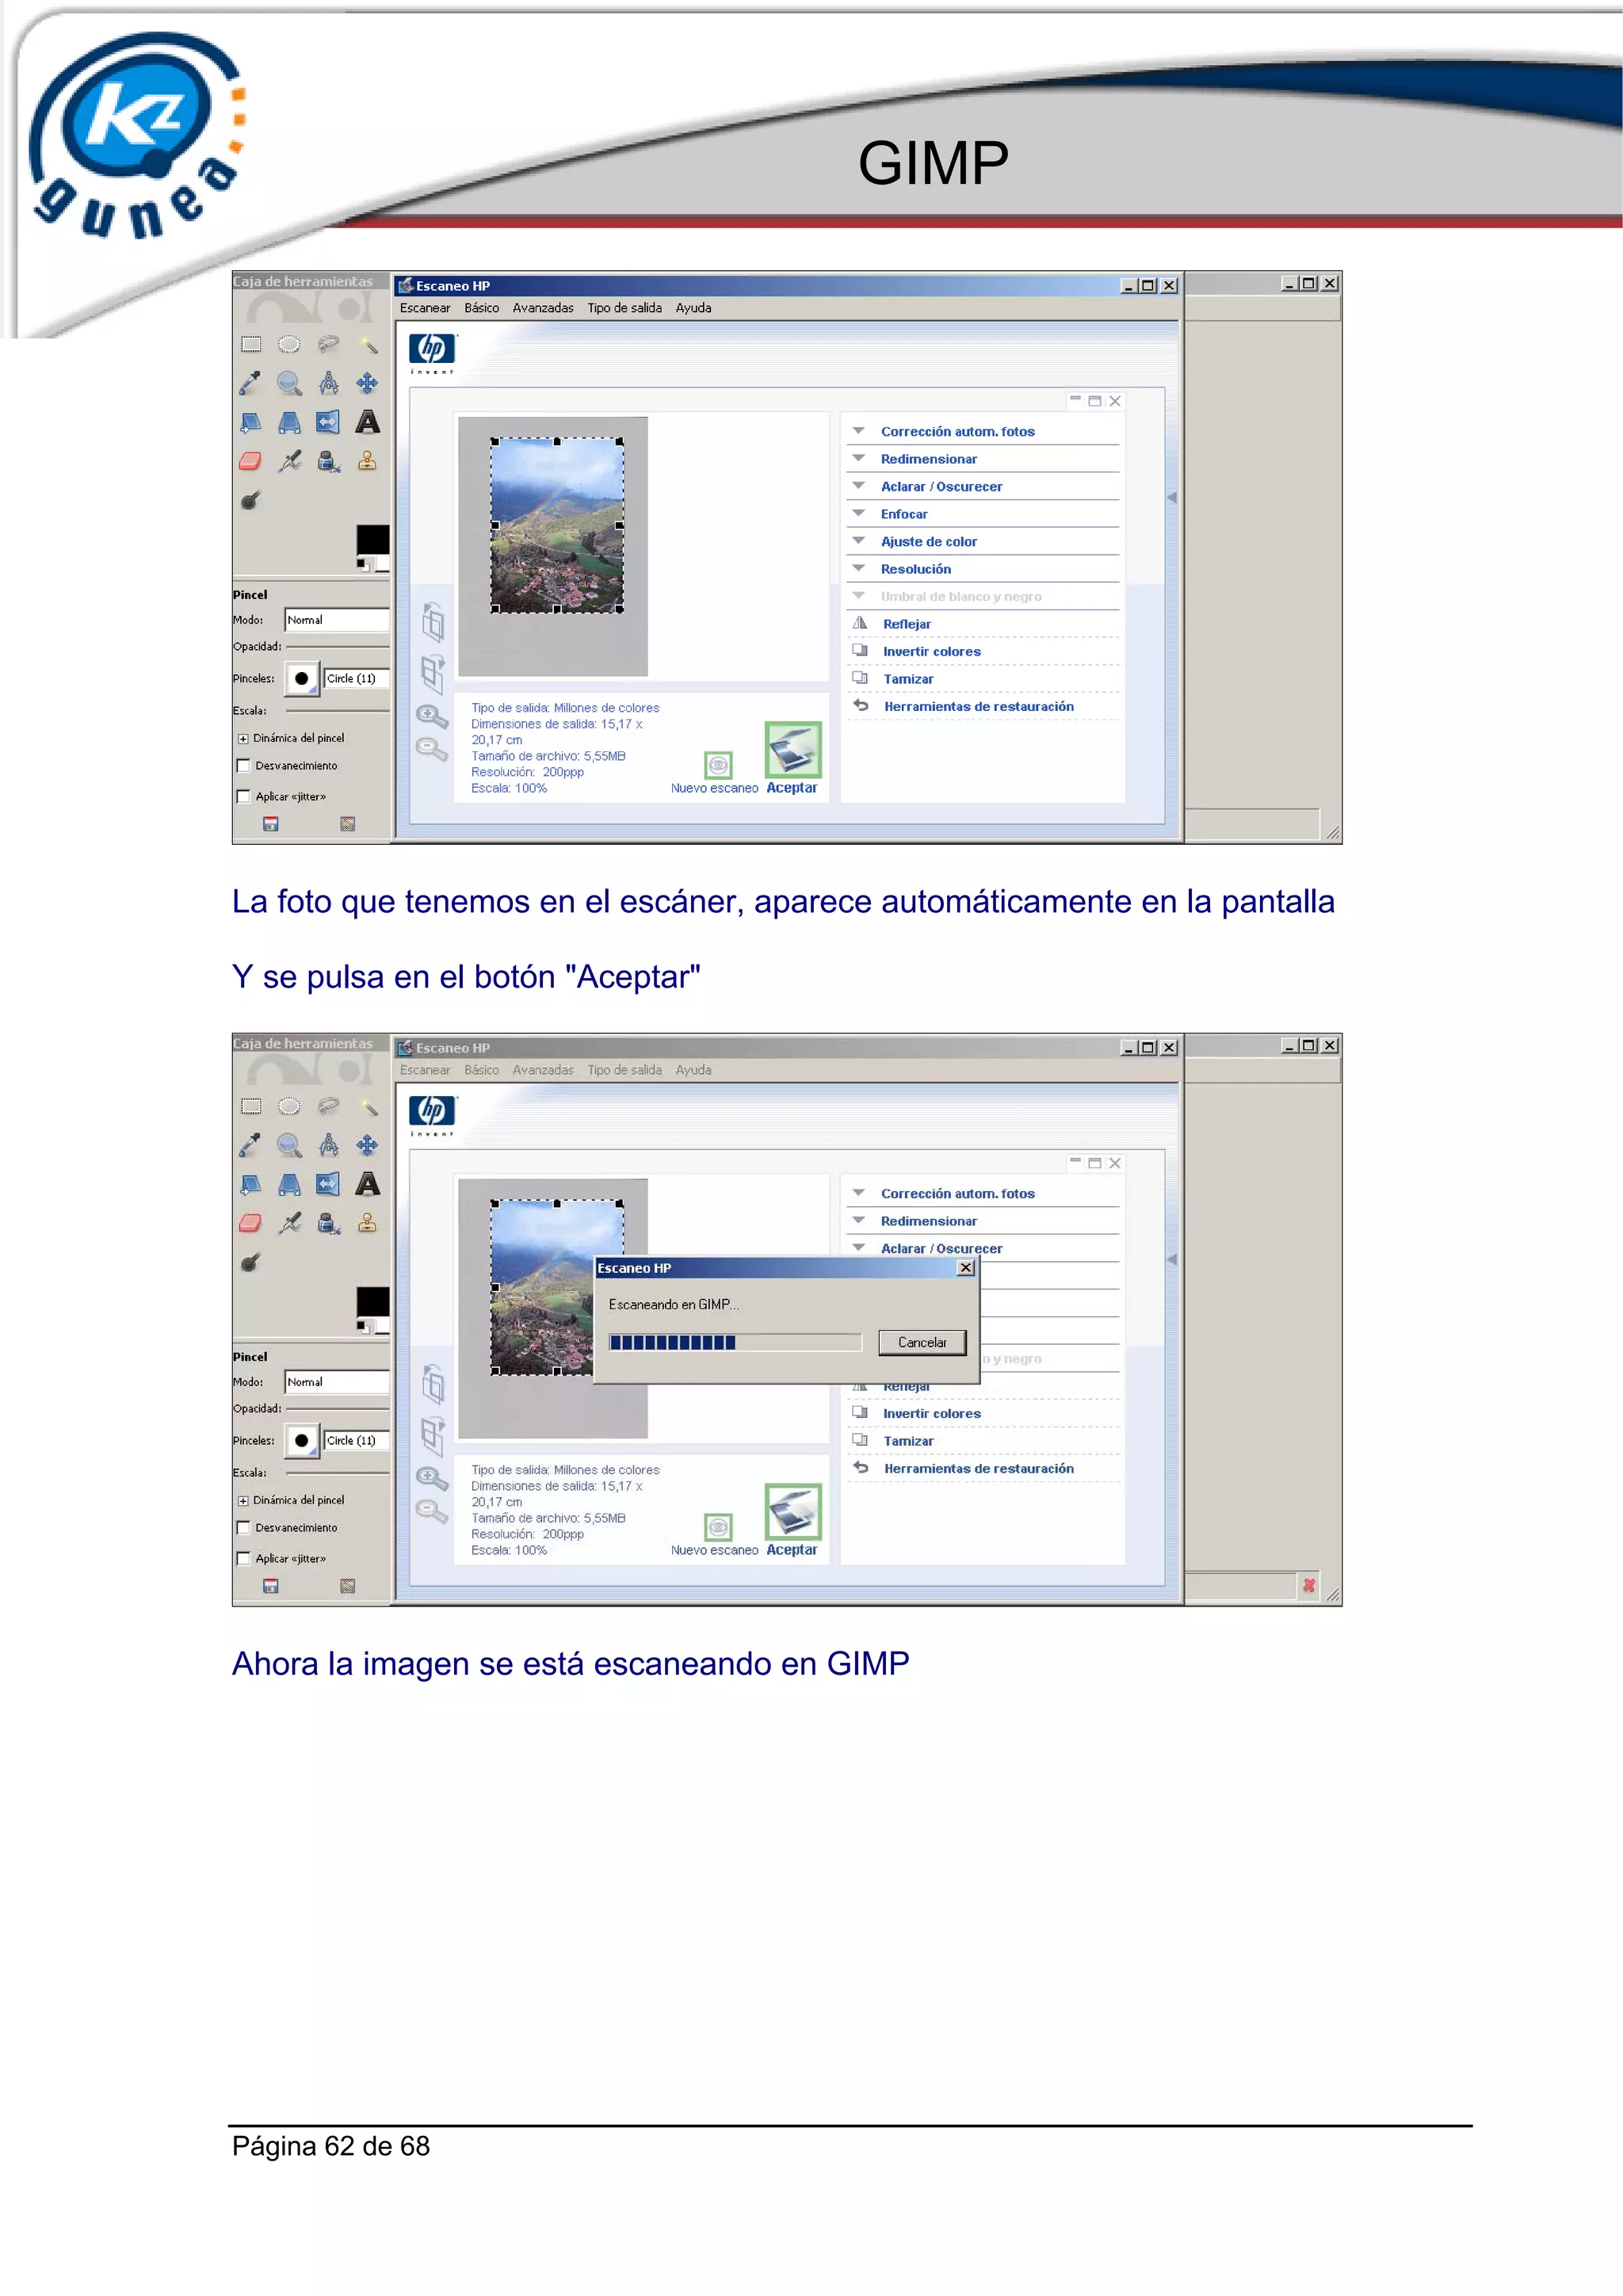Click Cancelar in the Escaneando en GIMP dialog

[922, 1343]
